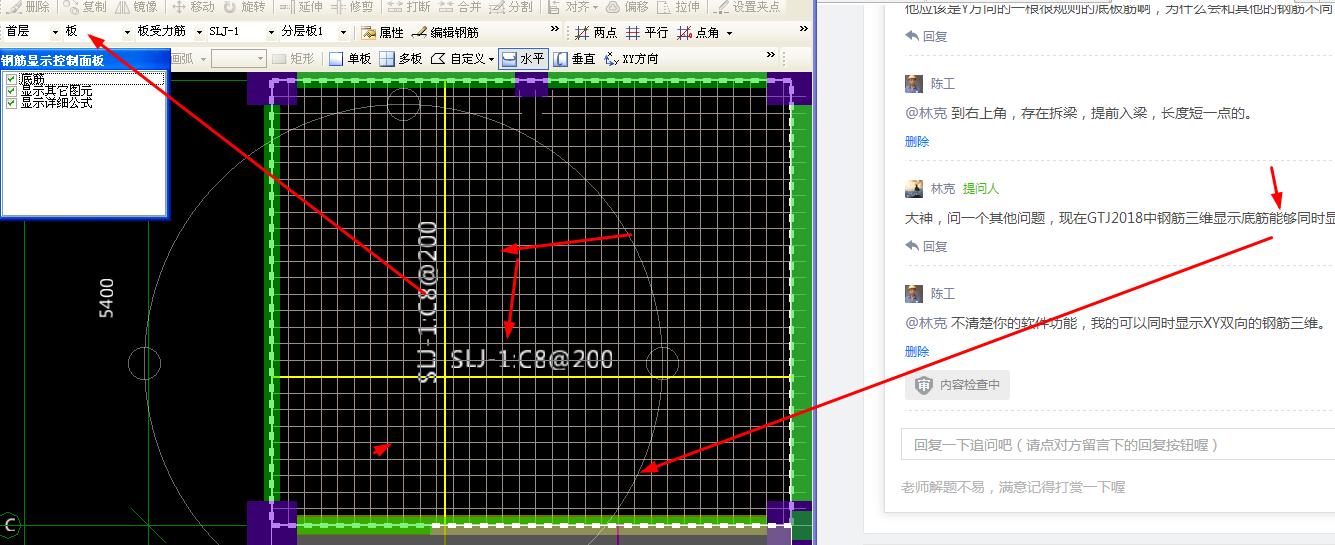1335x545 pixels.
Task: Expand overflow chevron after 编辑钢筋
Action: pyautogui.click(x=555, y=30)
